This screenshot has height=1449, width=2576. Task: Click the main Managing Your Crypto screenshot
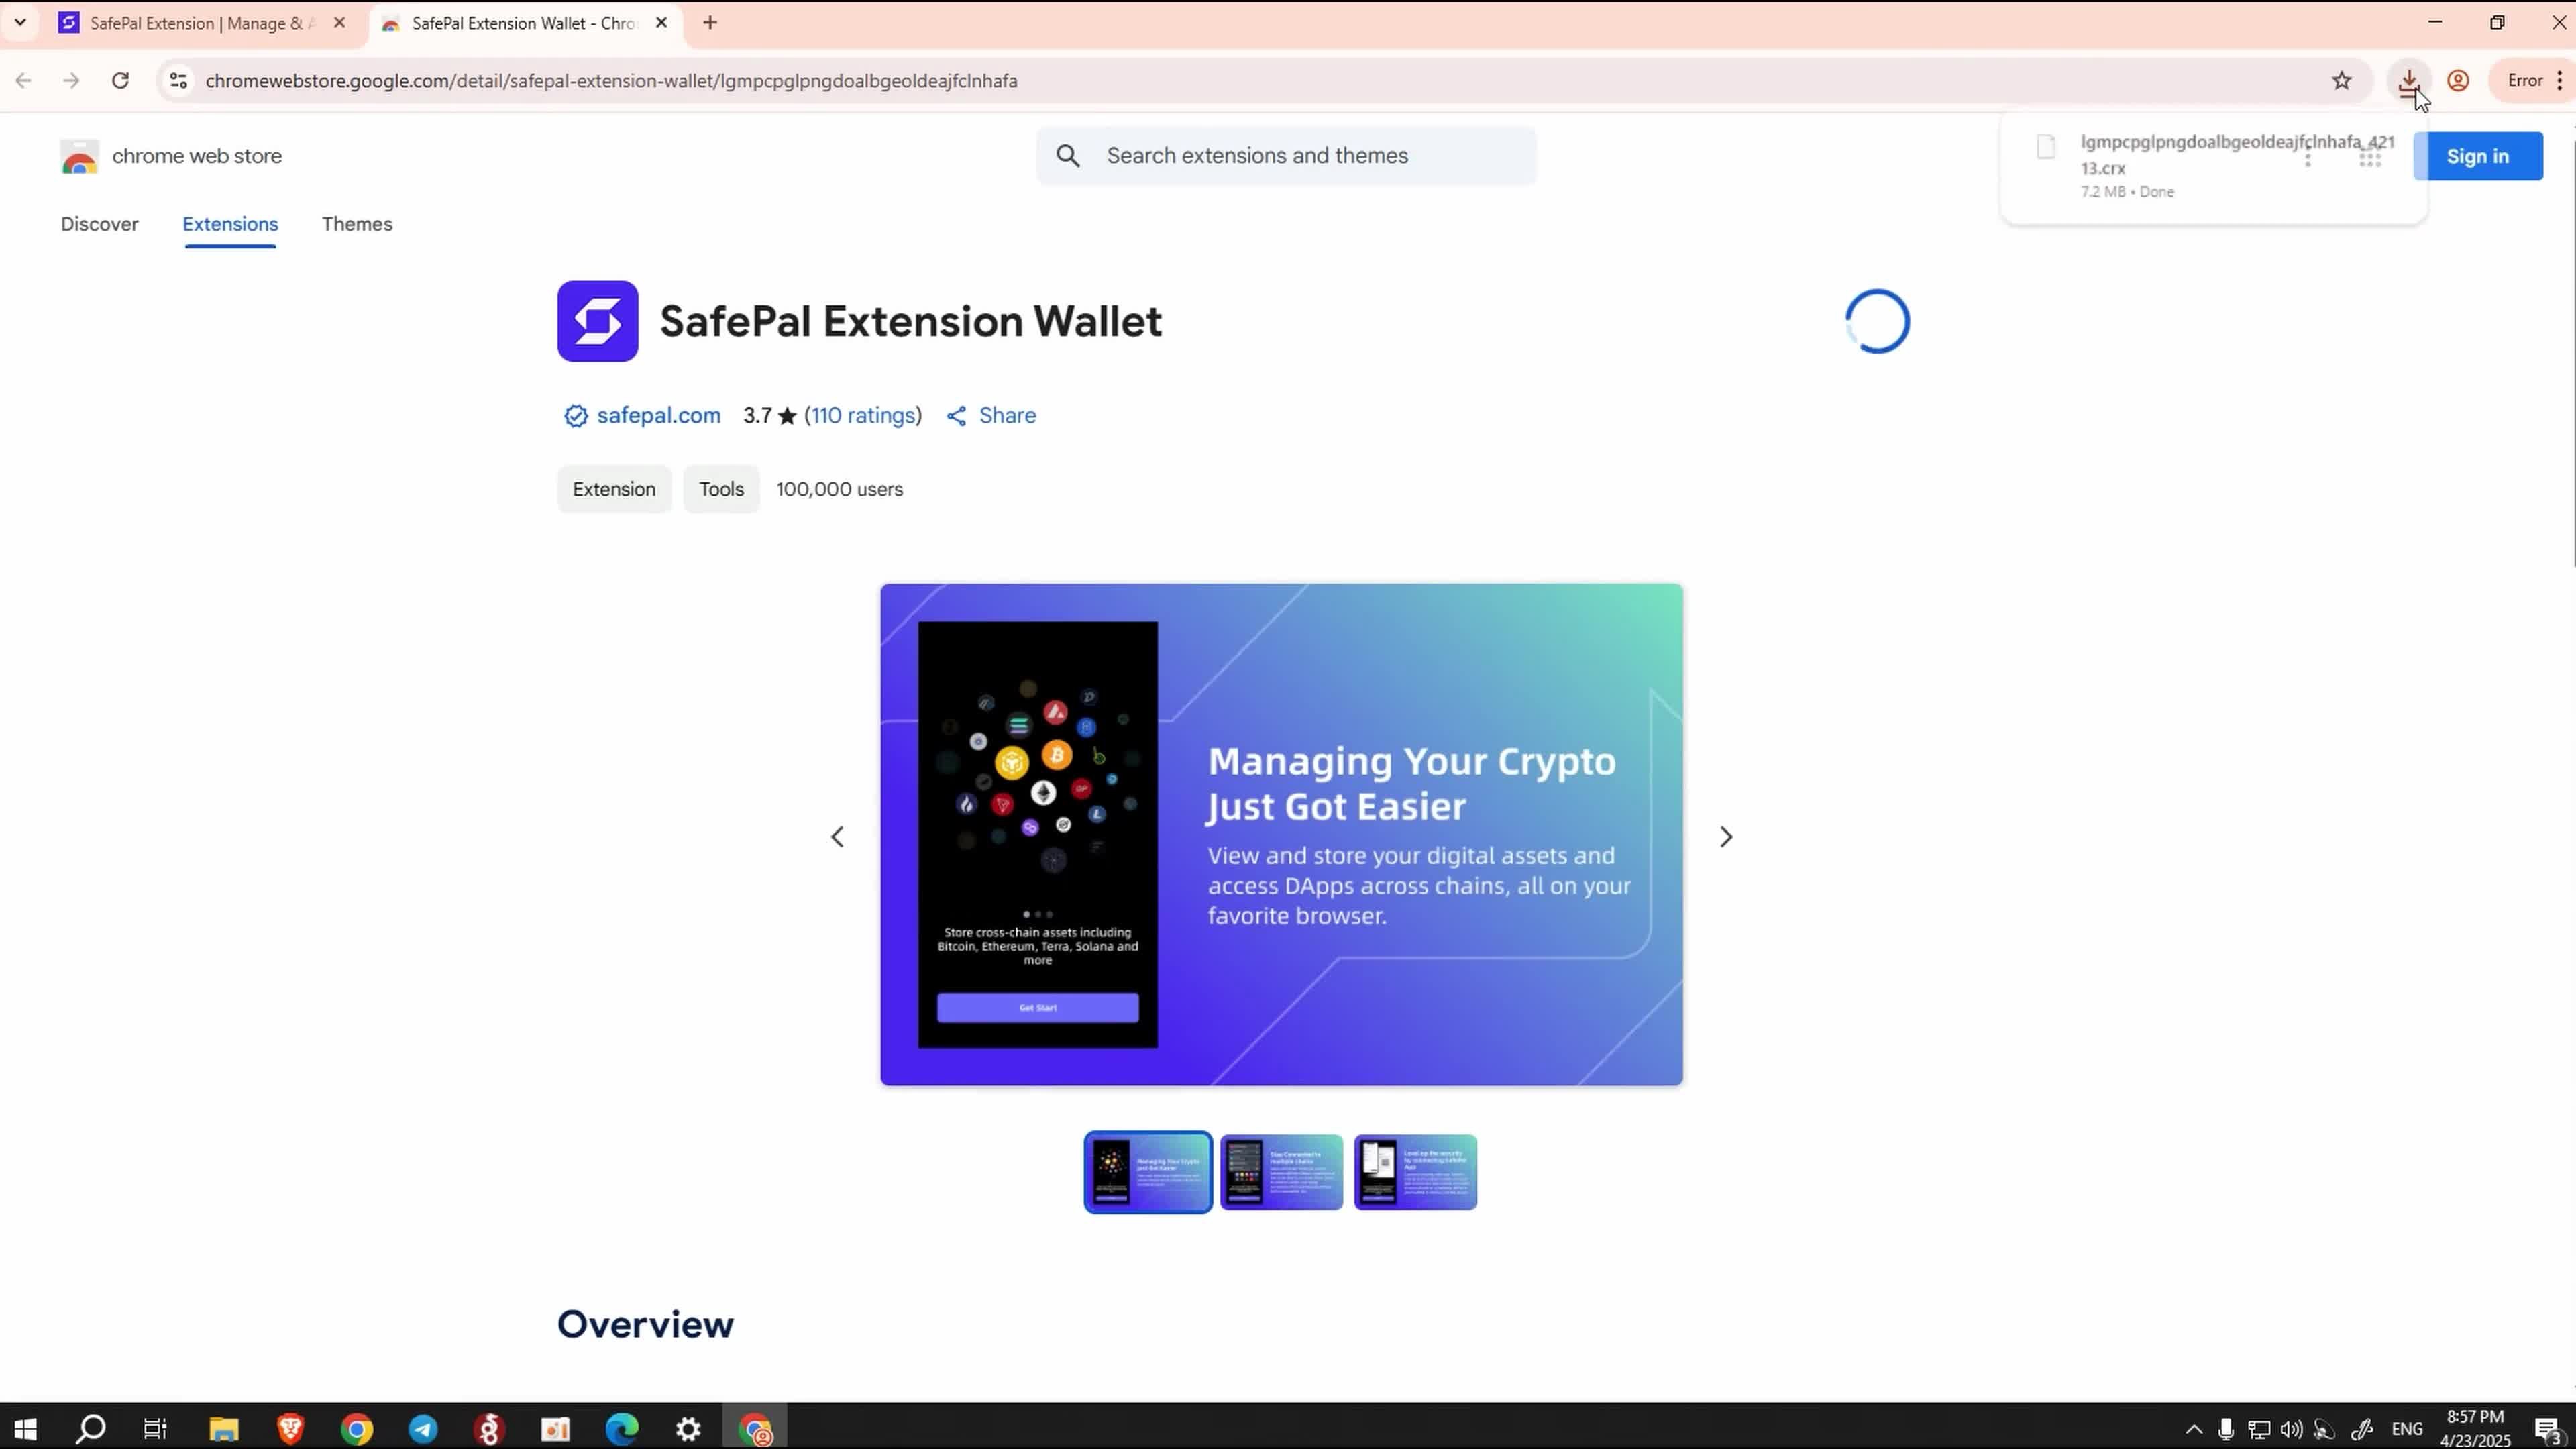click(1281, 834)
